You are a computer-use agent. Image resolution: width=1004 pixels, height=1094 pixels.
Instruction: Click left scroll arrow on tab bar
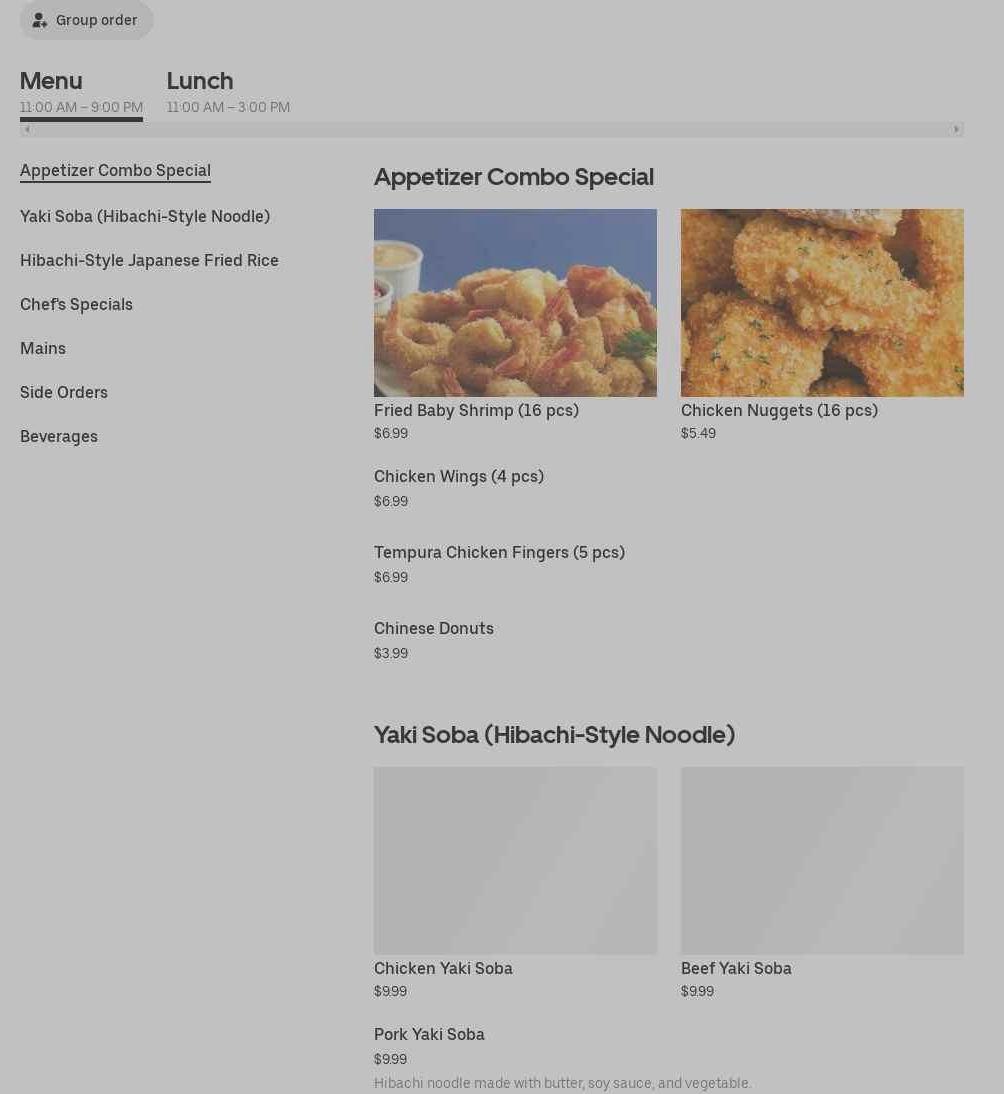tap(27, 129)
